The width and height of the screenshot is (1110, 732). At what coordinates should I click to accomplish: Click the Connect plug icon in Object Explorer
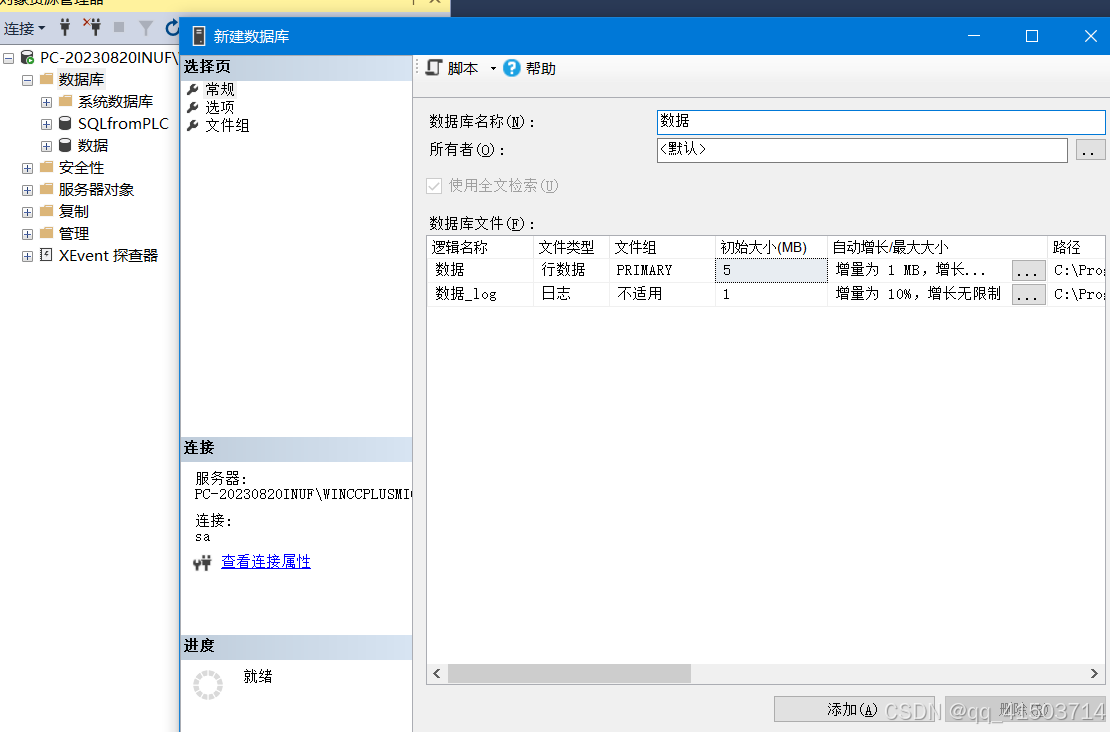point(65,28)
